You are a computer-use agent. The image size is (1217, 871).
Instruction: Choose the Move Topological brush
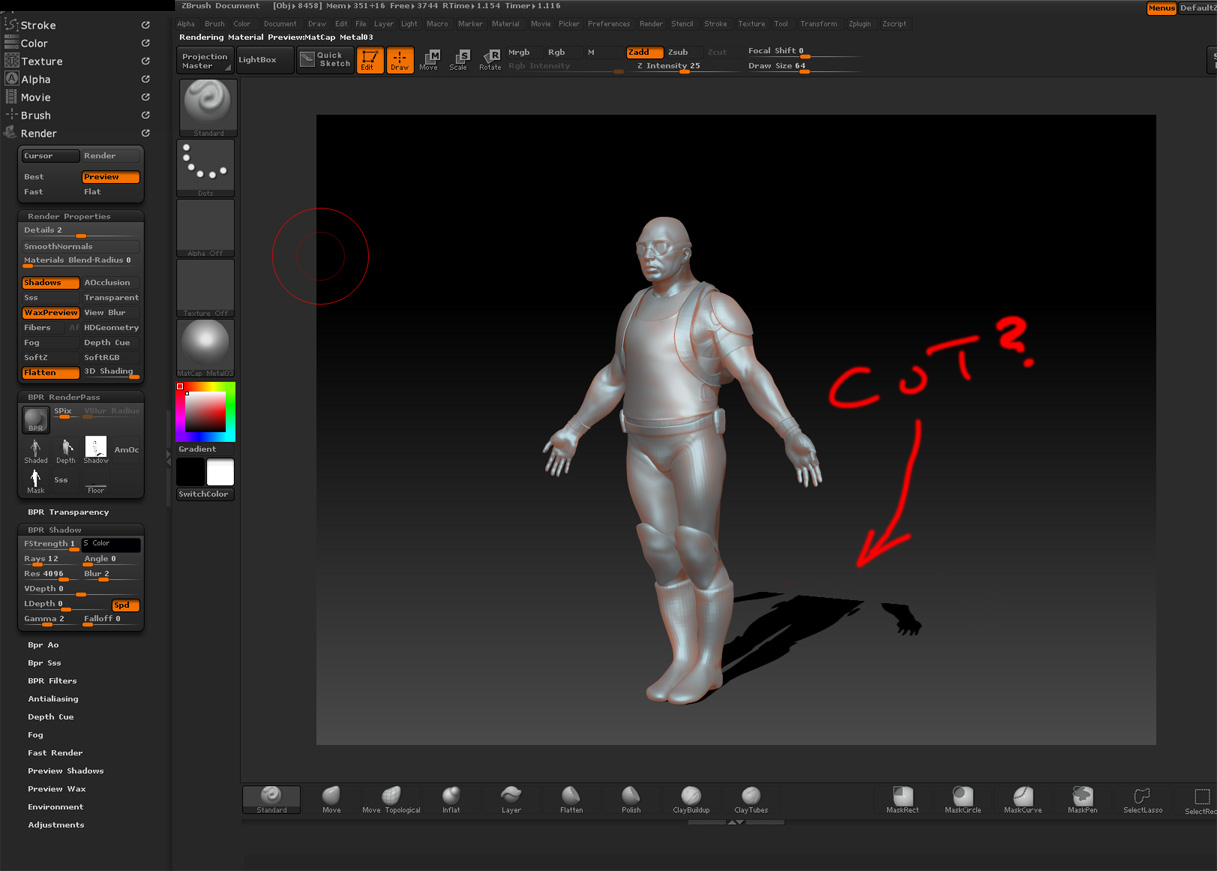pos(391,799)
